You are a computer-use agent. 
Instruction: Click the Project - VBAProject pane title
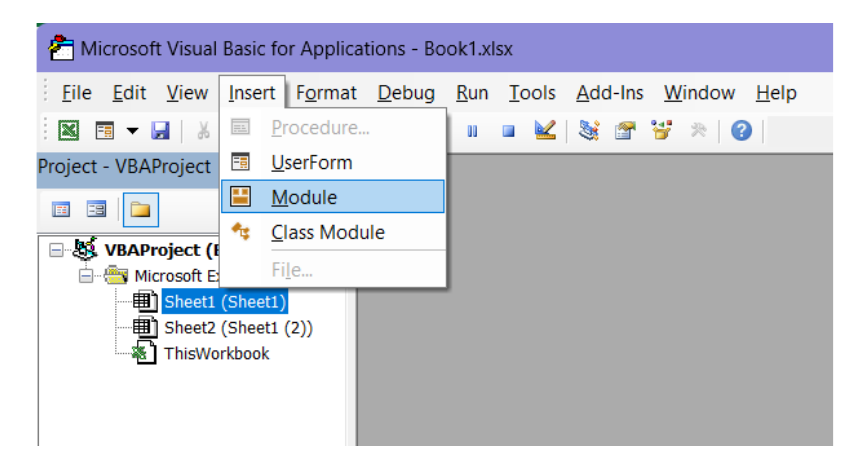point(124,166)
